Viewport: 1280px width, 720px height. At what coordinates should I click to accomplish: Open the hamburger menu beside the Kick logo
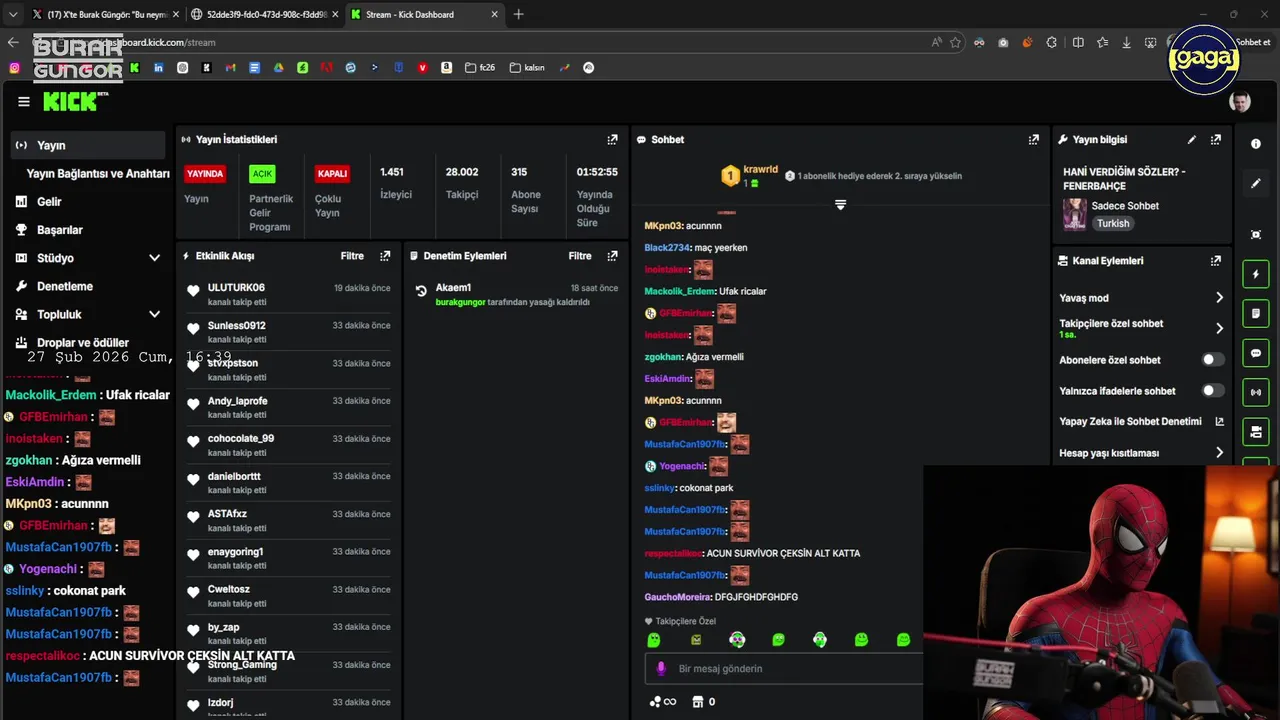[x=24, y=102]
